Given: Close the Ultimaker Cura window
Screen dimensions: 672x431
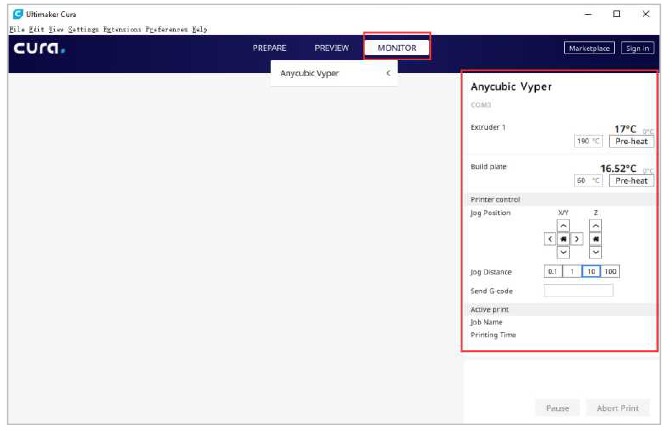Looking at the screenshot, I should click(646, 14).
